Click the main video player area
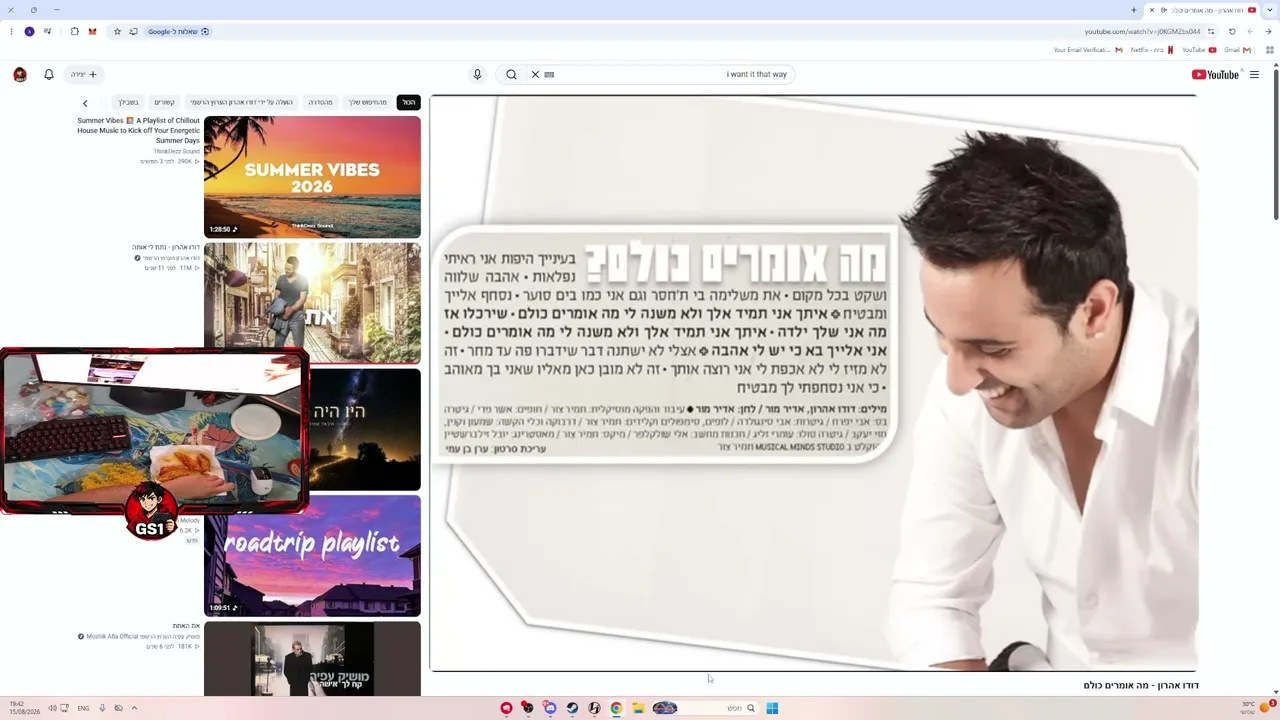Viewport: 1280px width, 720px height. click(x=814, y=383)
